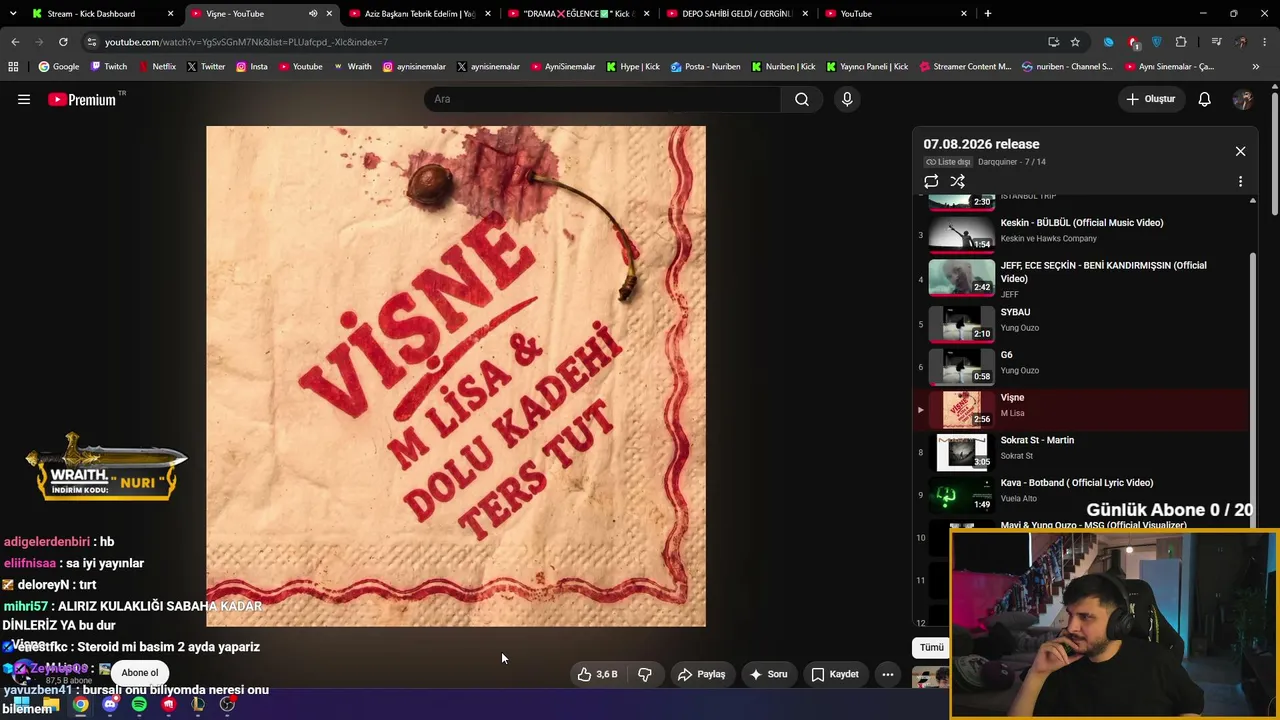Open Streamer Content M... bookmark
1280x720 pixels.
(965, 67)
